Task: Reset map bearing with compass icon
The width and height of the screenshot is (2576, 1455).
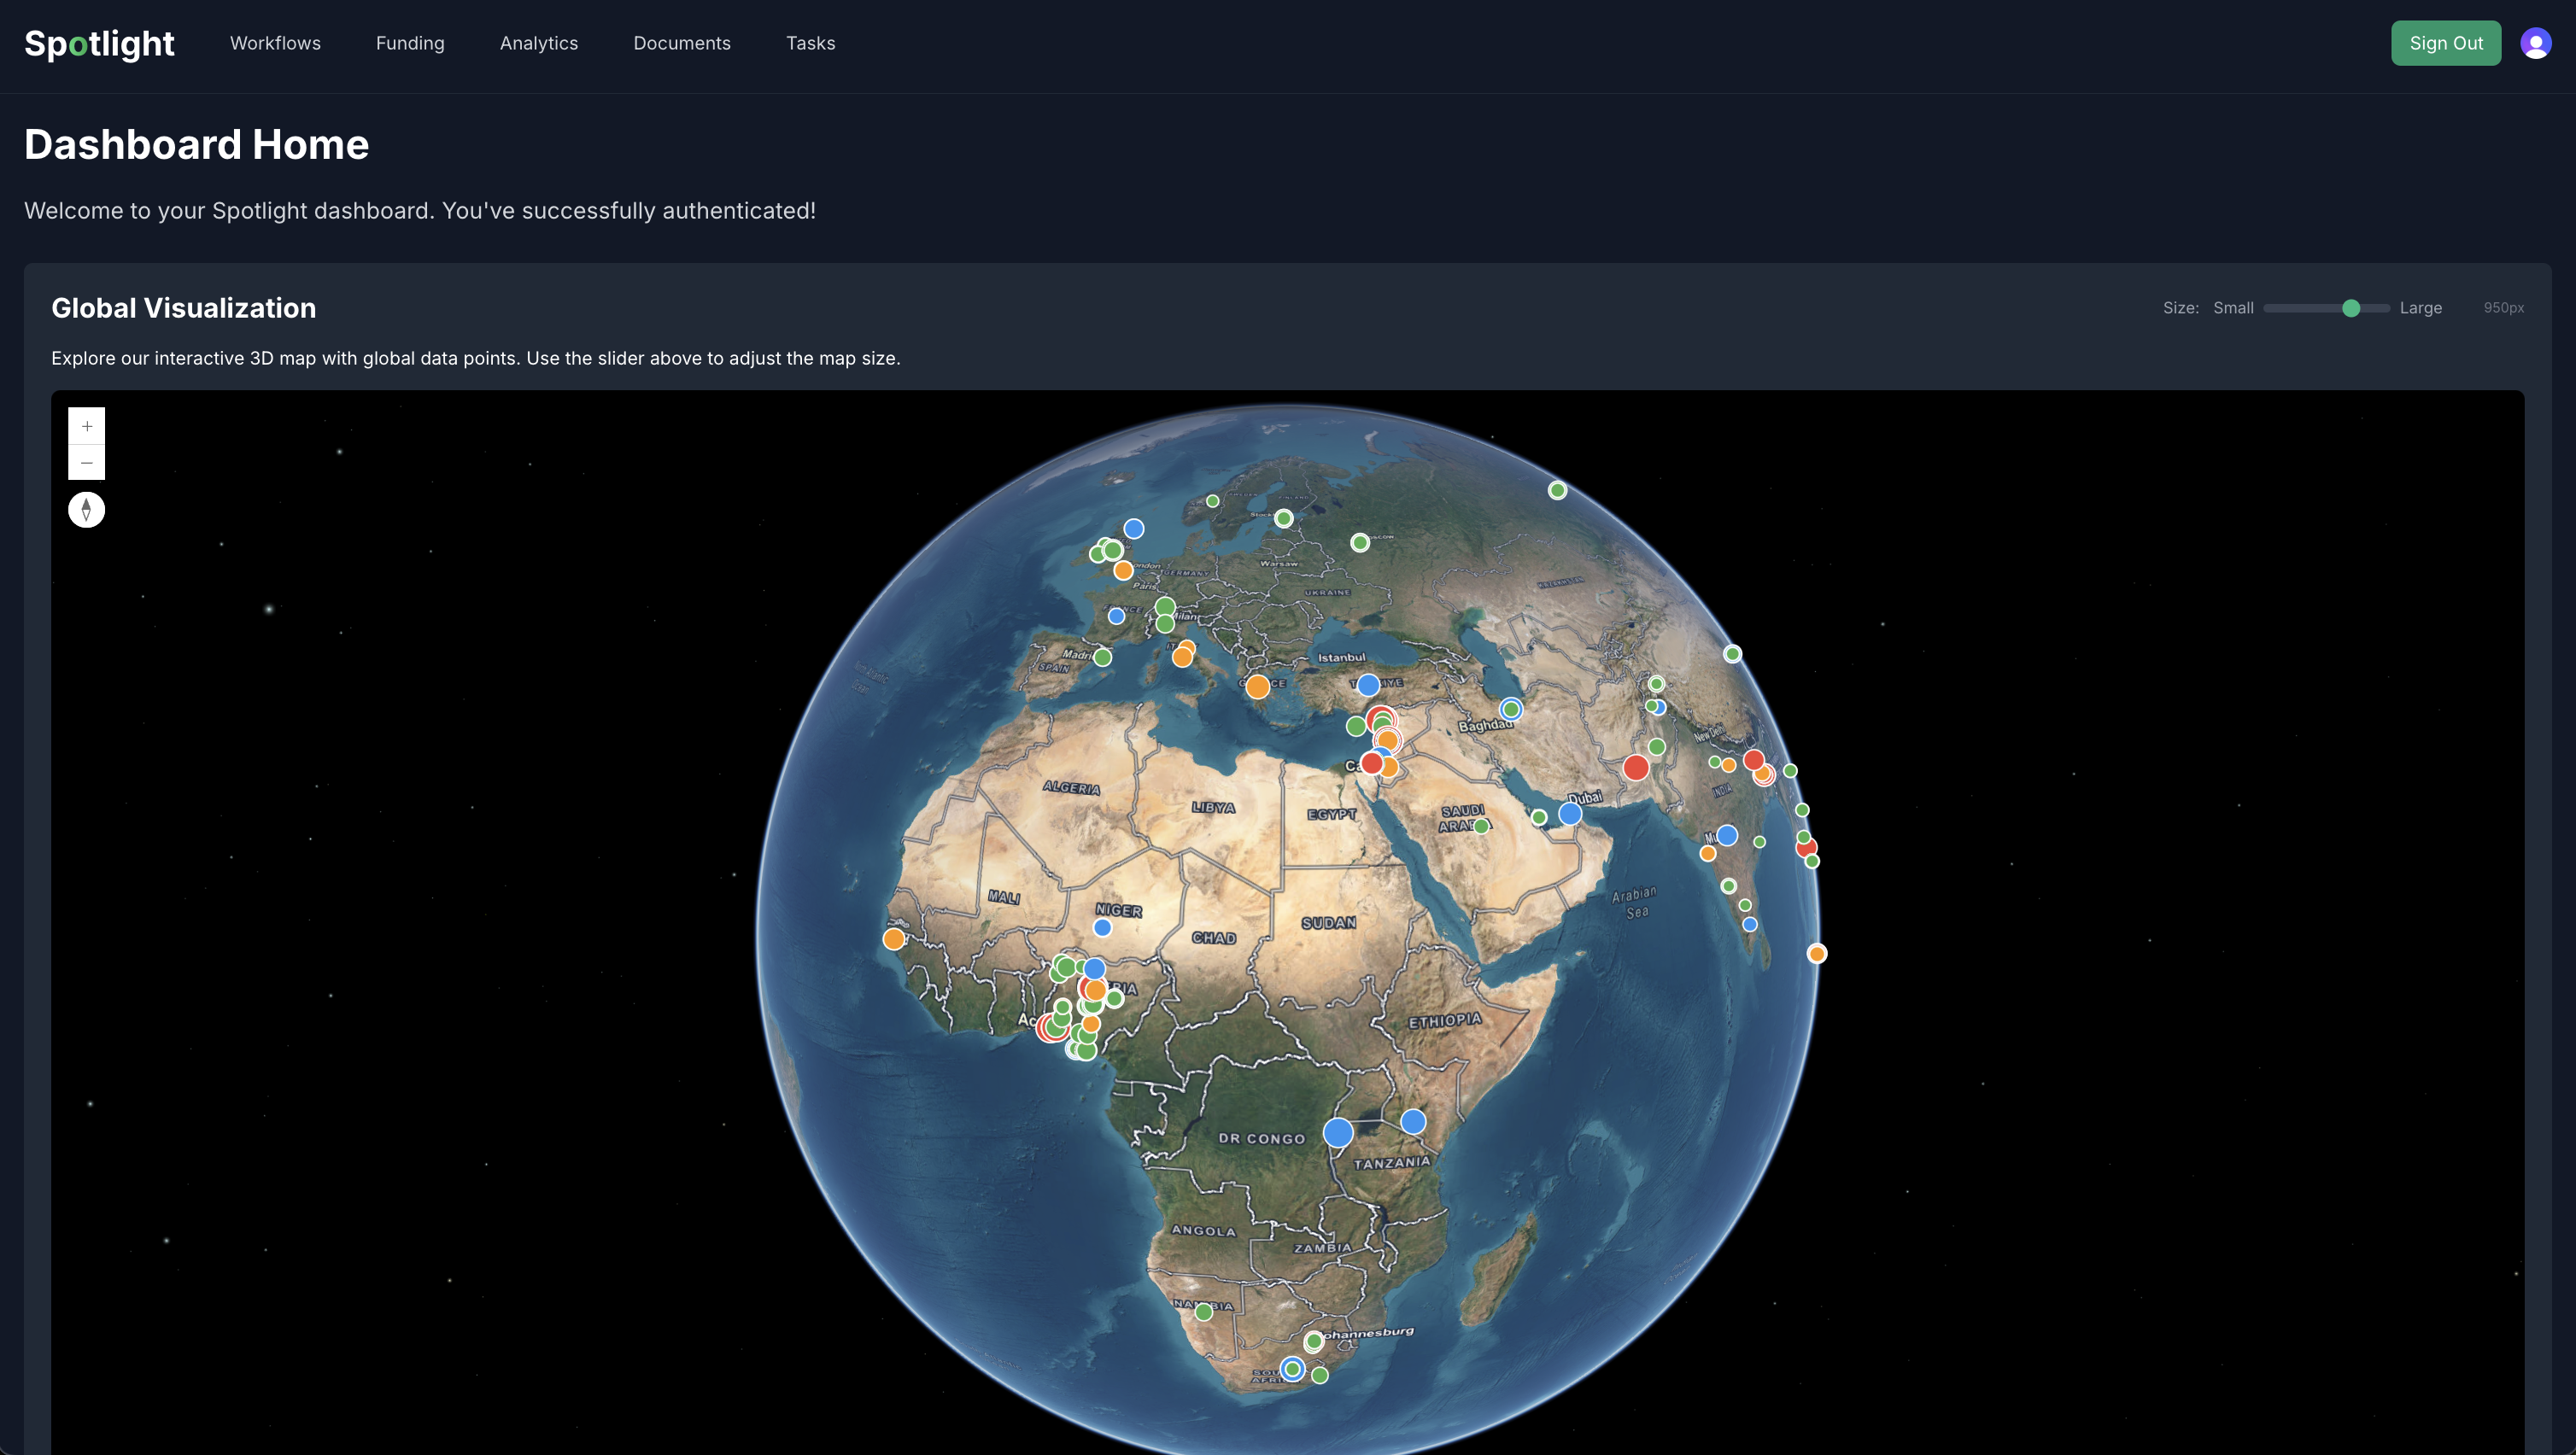Action: pyautogui.click(x=87, y=510)
